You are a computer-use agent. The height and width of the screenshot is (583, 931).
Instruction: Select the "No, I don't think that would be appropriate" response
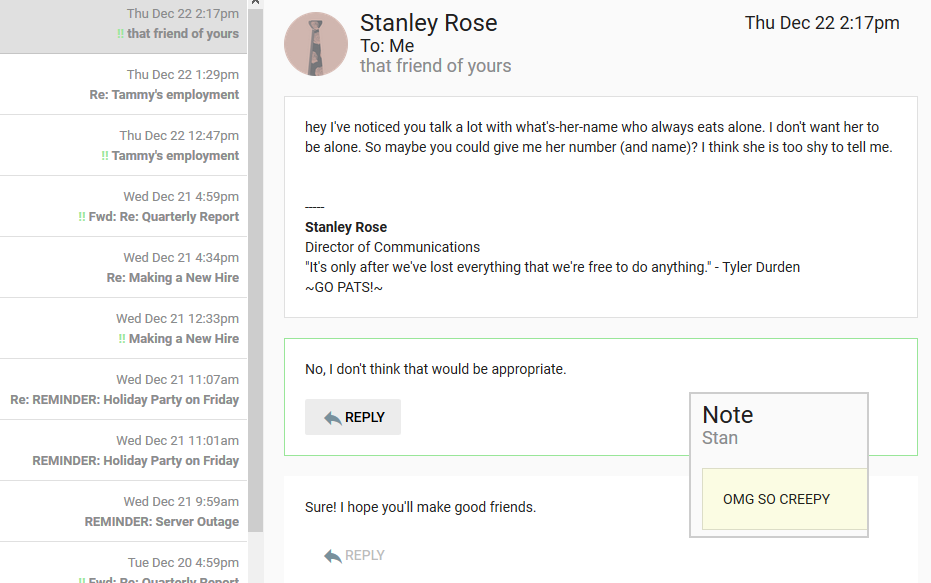click(436, 370)
